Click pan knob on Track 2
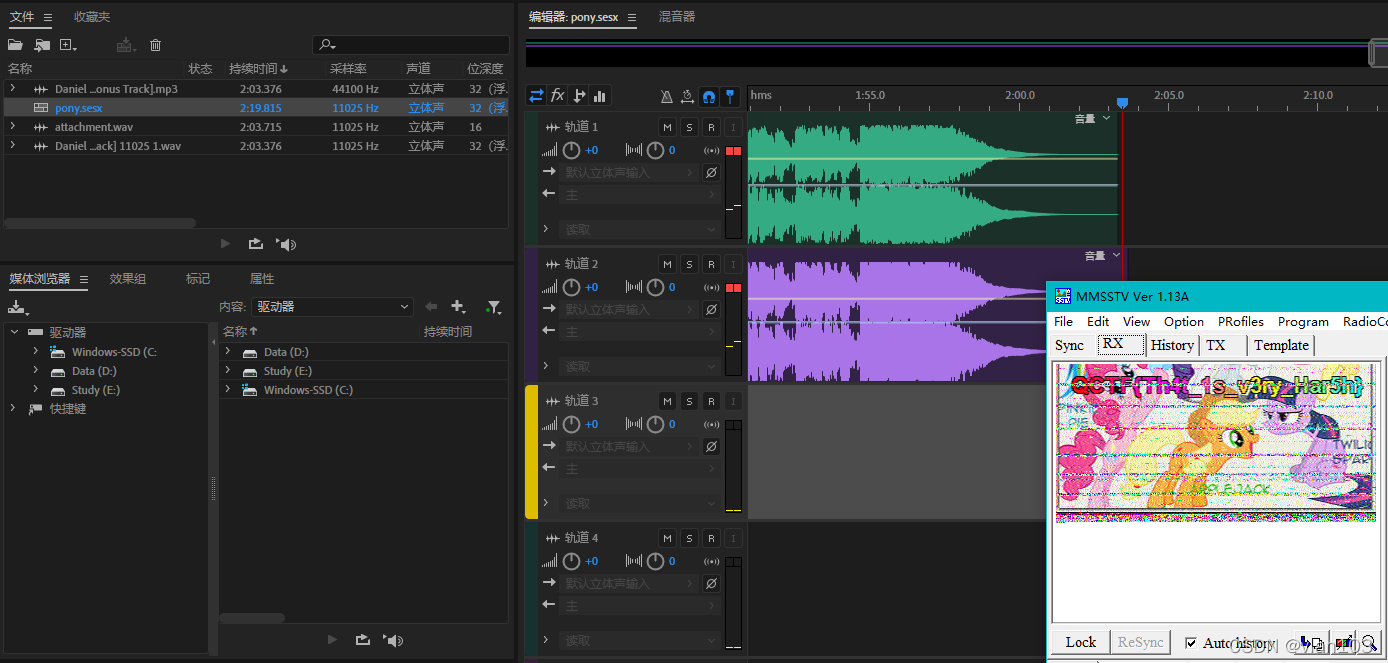1388x663 pixels. 655,287
